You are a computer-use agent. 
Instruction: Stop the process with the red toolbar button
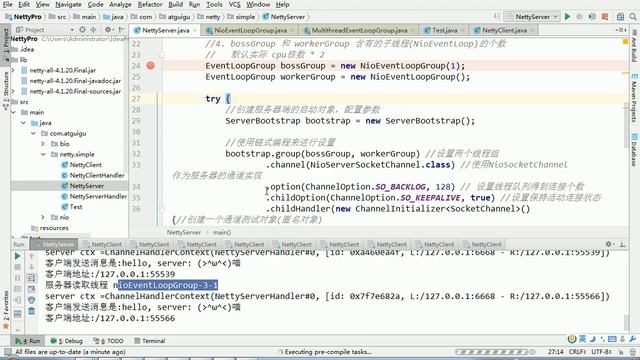click(x=605, y=17)
